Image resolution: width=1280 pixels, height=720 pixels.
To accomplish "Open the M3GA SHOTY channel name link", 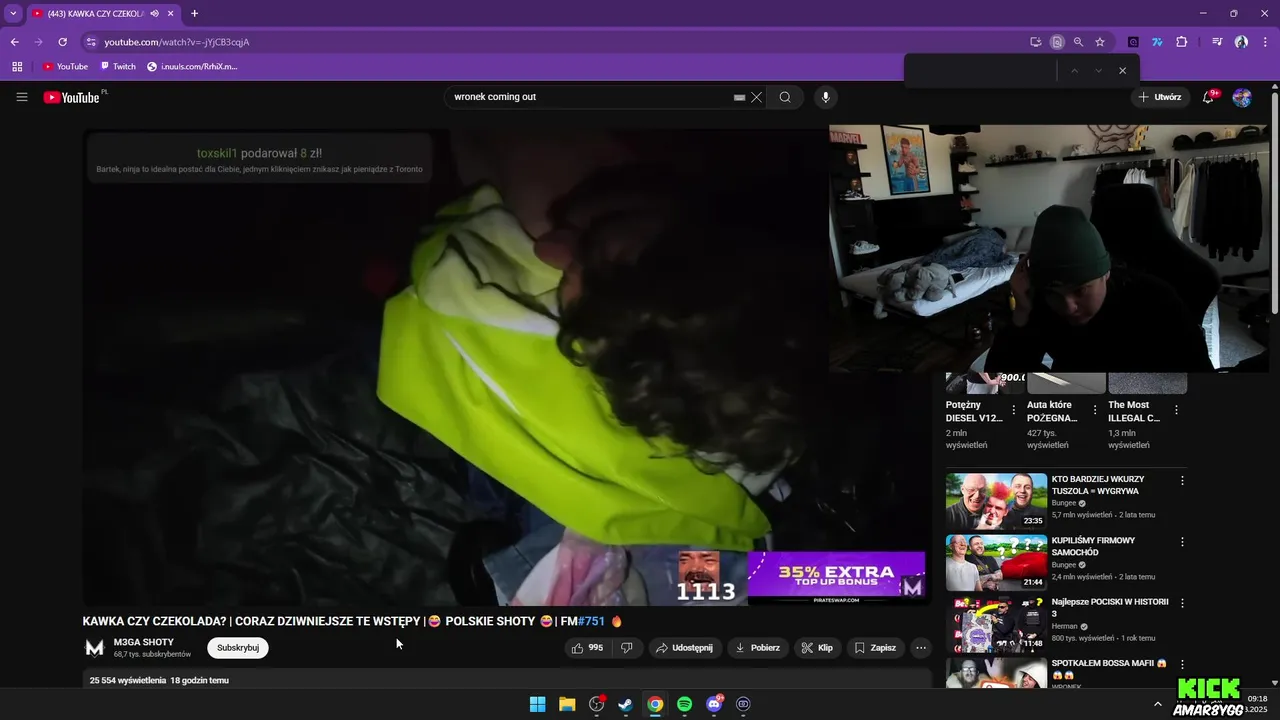I will [144, 642].
